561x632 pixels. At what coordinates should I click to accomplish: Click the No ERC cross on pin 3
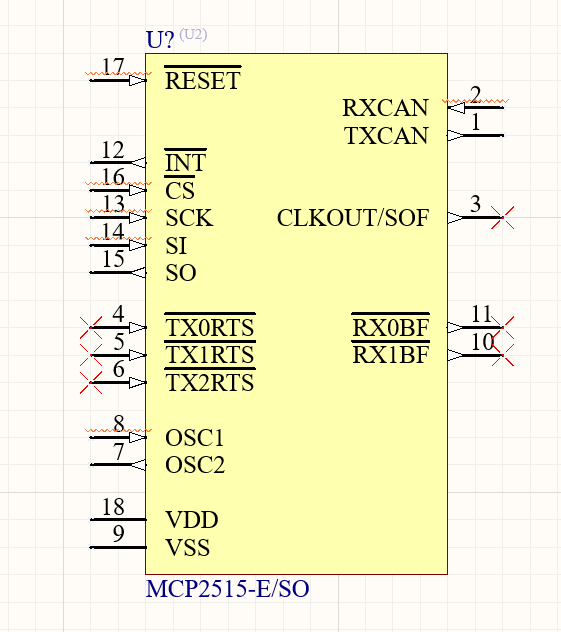pyautogui.click(x=503, y=218)
